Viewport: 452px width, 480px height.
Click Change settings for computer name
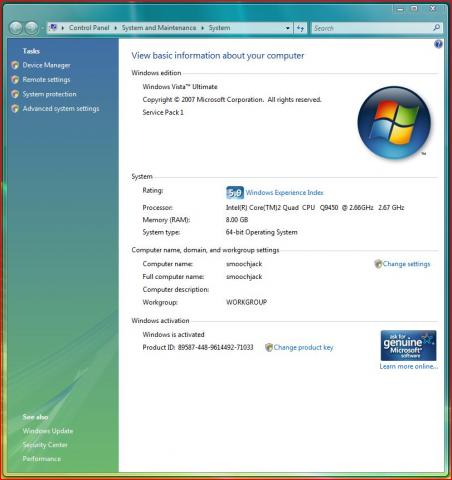[x=406, y=264]
